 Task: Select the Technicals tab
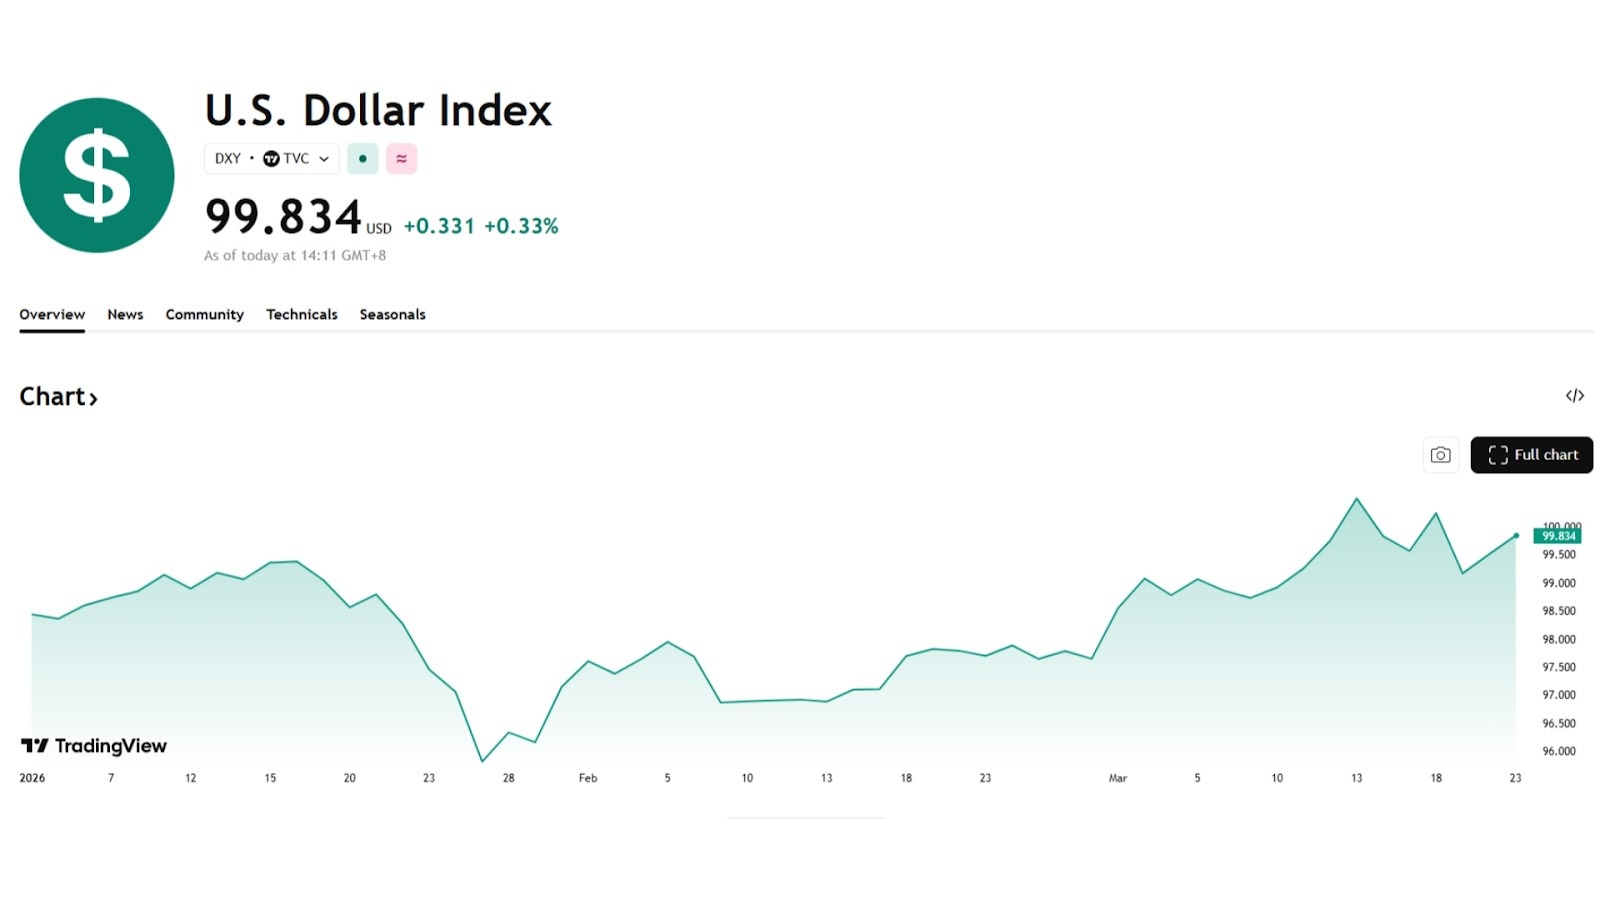(x=301, y=315)
